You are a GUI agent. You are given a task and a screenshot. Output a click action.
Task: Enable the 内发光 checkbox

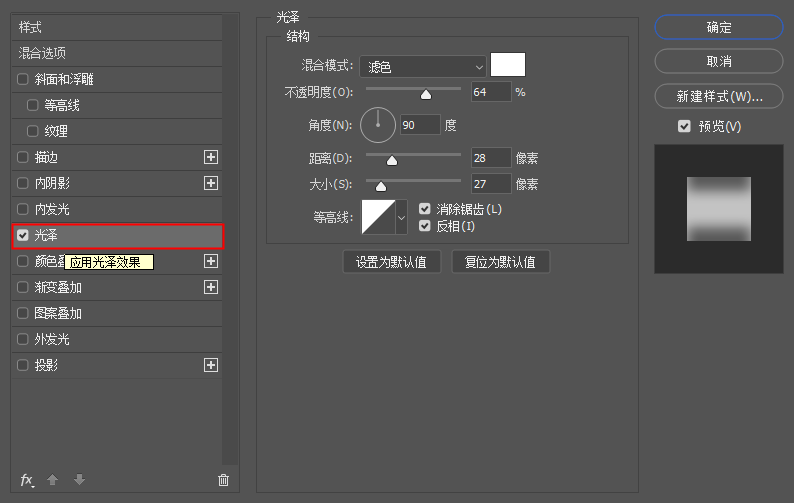point(23,209)
